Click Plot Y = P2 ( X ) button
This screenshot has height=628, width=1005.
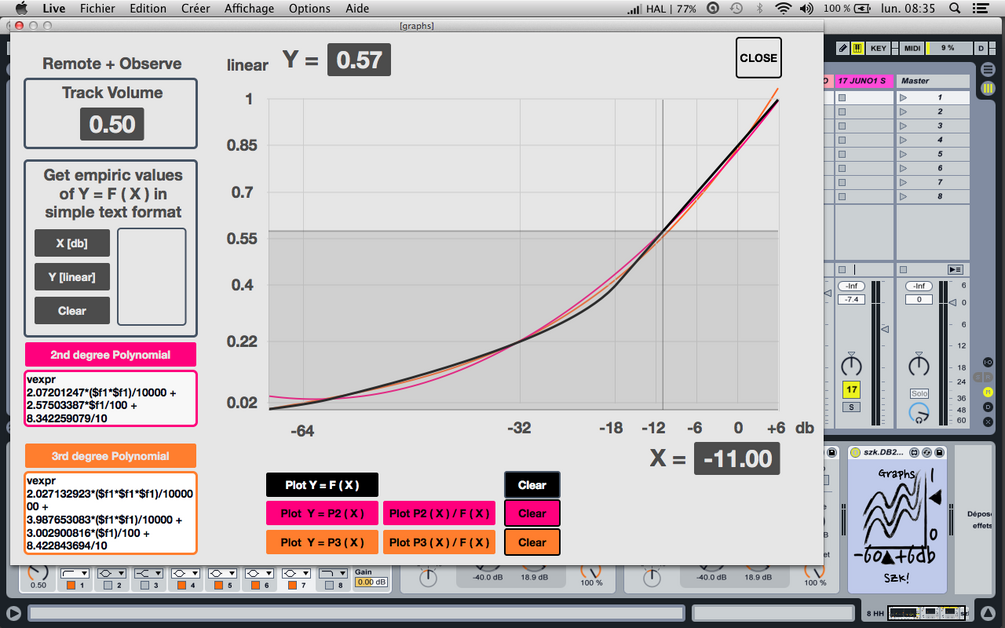[x=322, y=513]
